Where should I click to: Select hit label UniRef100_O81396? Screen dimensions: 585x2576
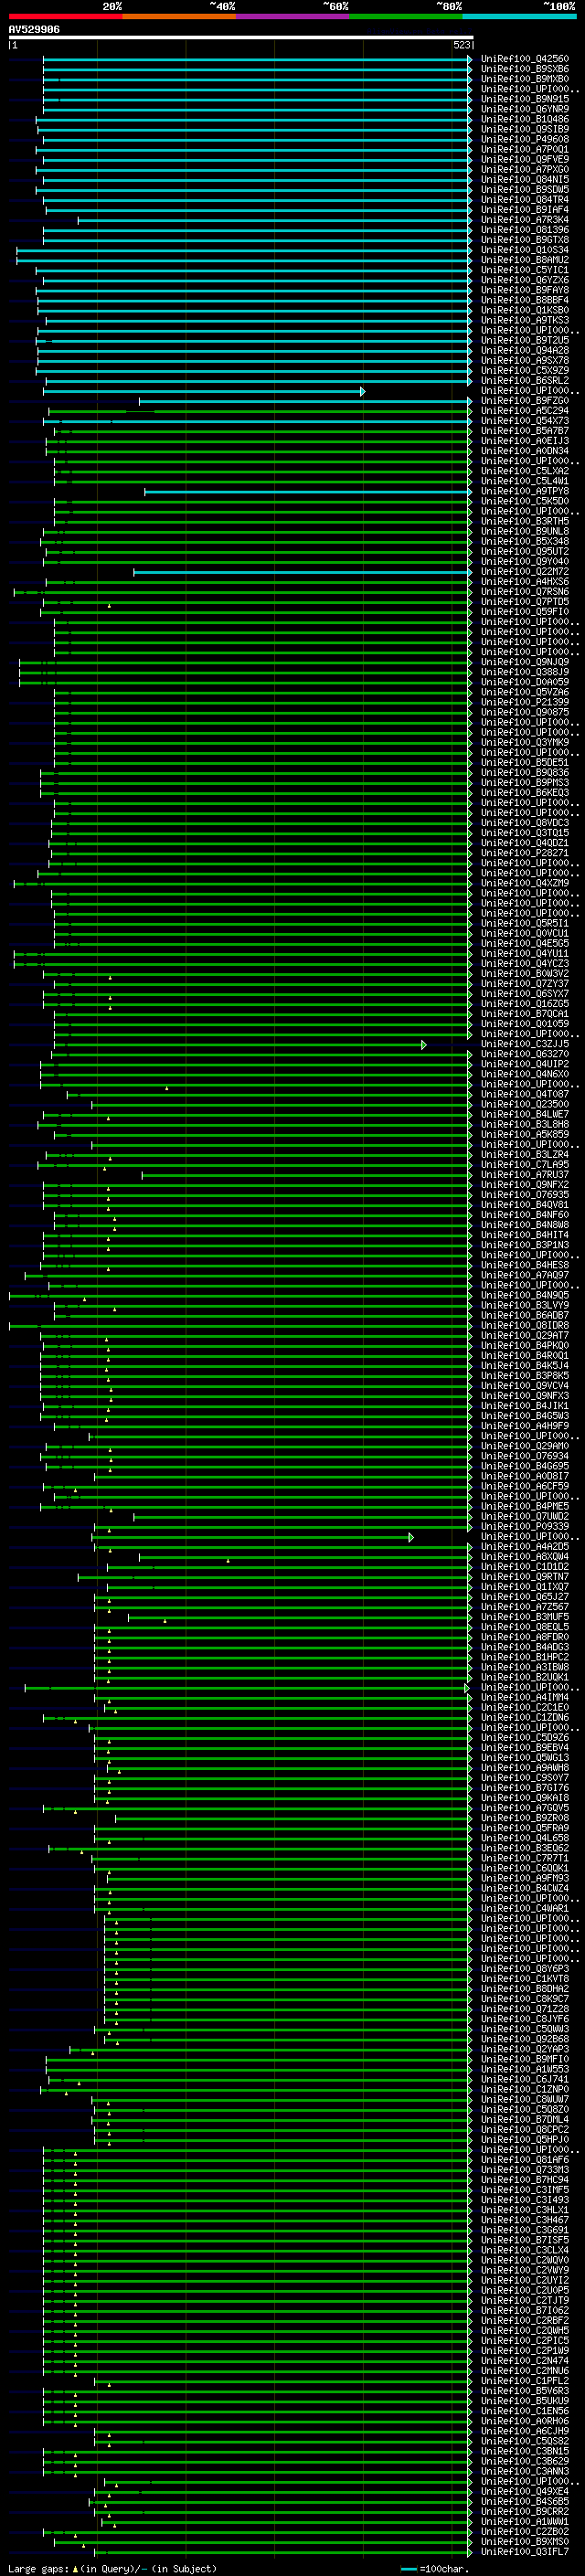tap(524, 230)
